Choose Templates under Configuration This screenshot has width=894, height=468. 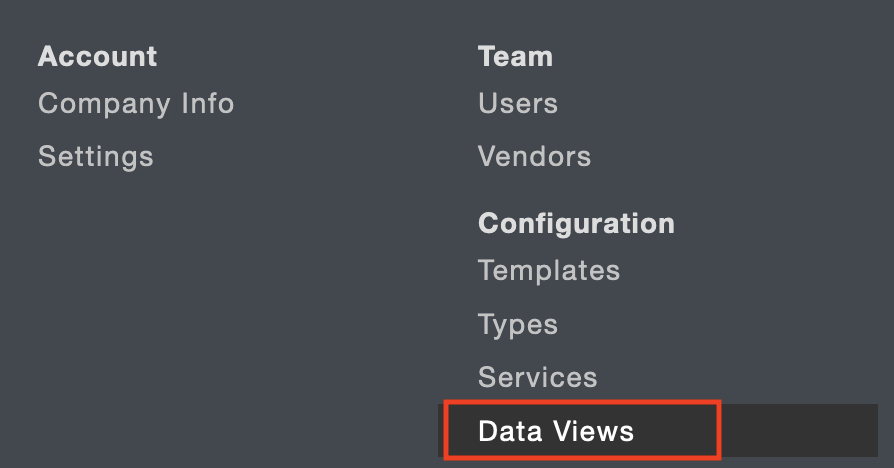tap(549, 270)
